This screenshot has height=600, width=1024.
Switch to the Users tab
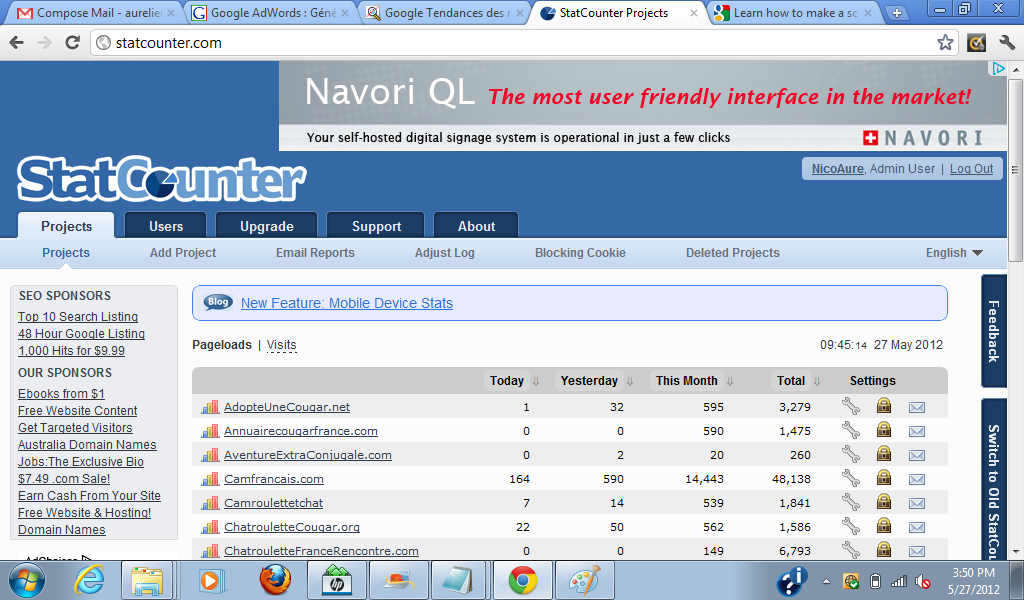[166, 226]
